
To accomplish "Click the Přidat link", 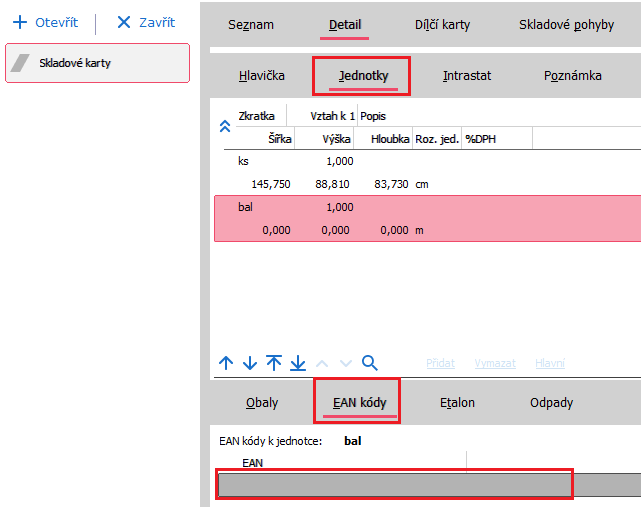I will (441, 364).
